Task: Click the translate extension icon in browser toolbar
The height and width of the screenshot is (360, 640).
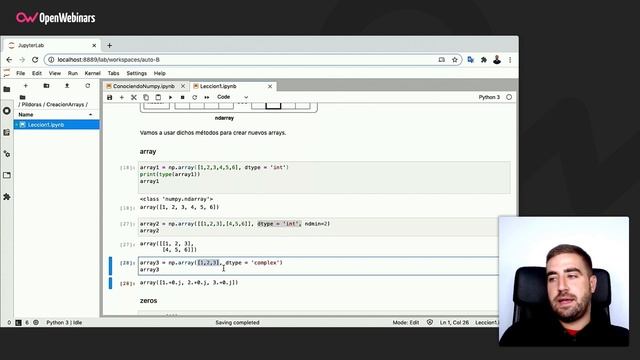Action: point(471,60)
